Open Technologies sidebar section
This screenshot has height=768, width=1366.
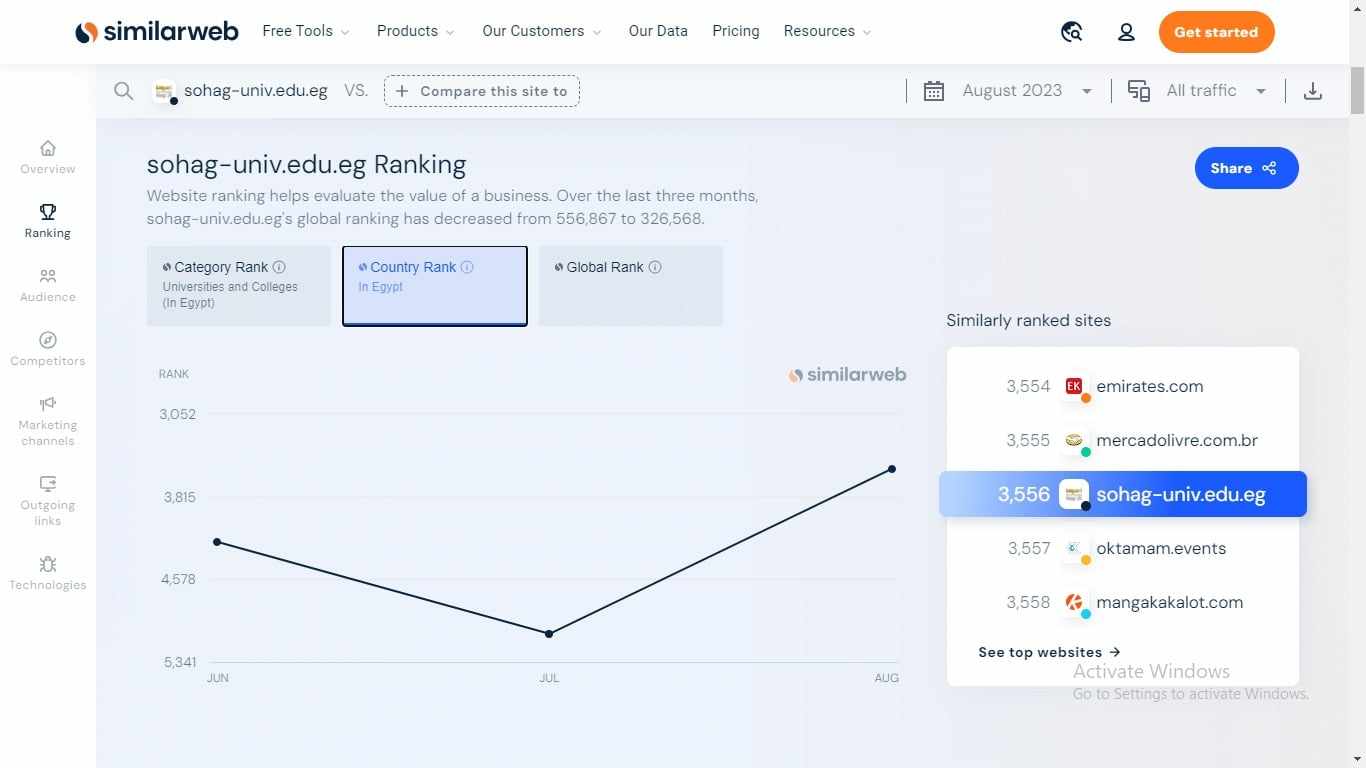pos(48,574)
